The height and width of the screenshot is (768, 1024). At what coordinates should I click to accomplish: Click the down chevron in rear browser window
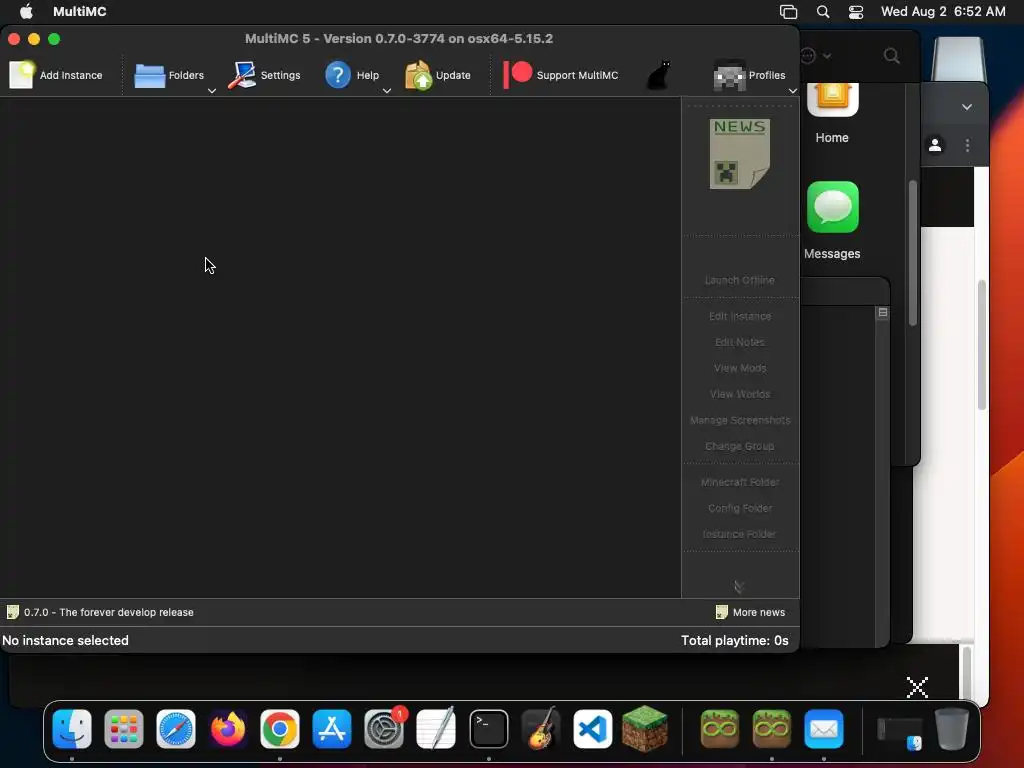click(967, 106)
